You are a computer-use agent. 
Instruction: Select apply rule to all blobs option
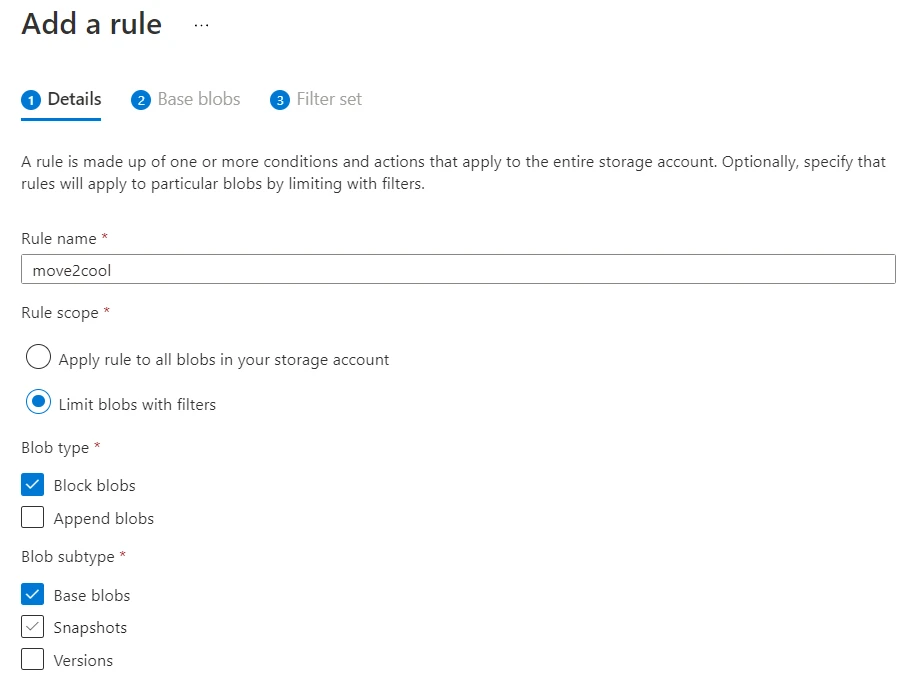coord(37,356)
